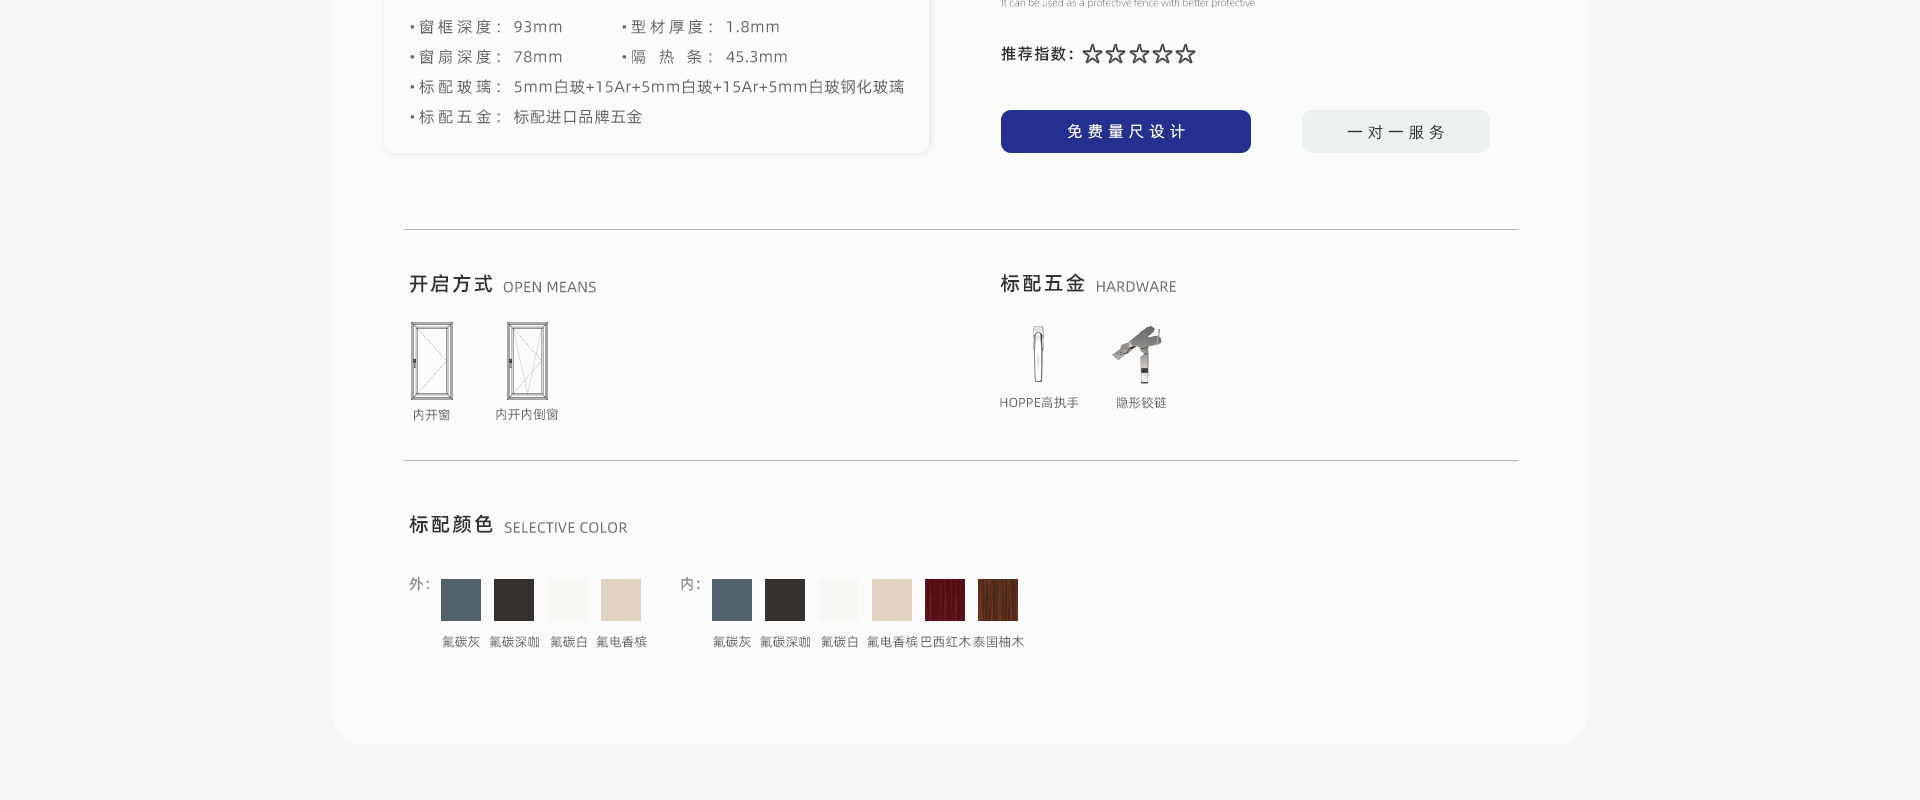
Task: Click the 内开内倒窗 caption text
Action: point(527,414)
